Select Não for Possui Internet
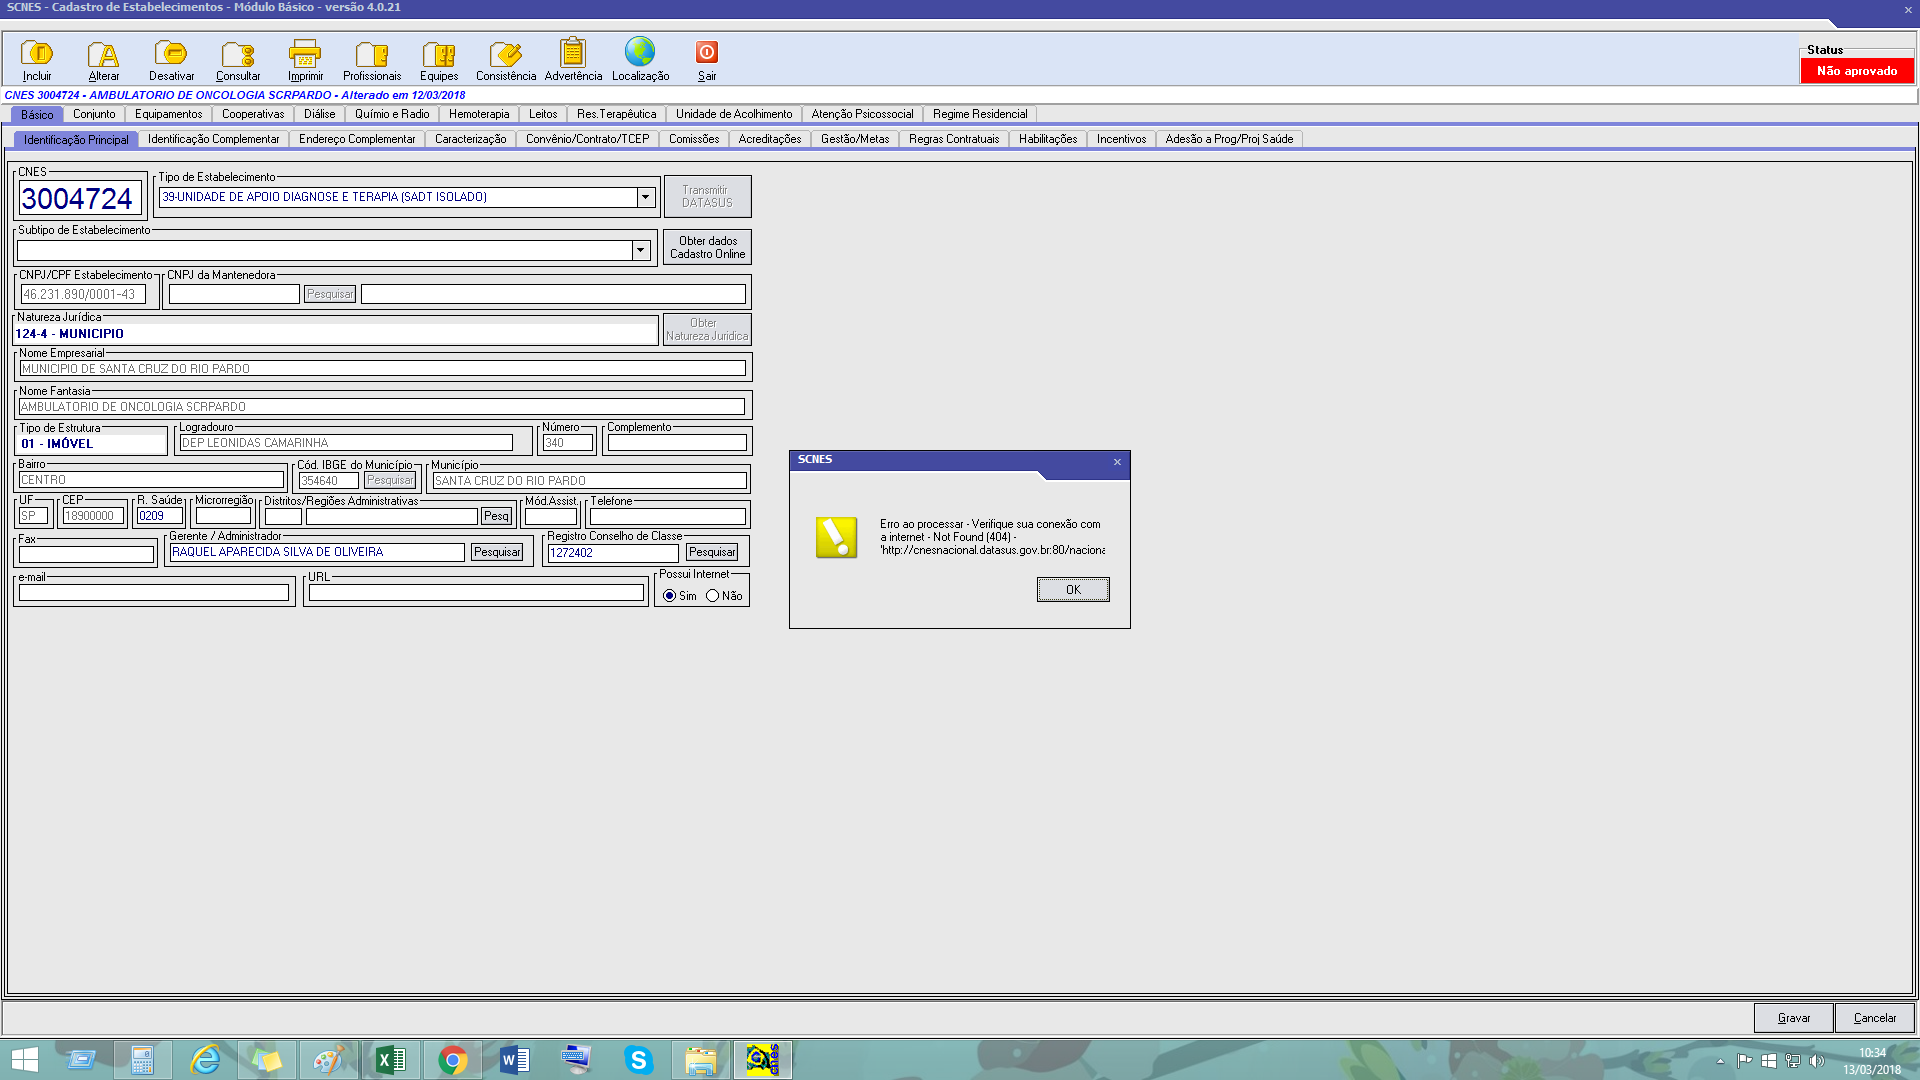This screenshot has width=1920, height=1080. coord(713,596)
